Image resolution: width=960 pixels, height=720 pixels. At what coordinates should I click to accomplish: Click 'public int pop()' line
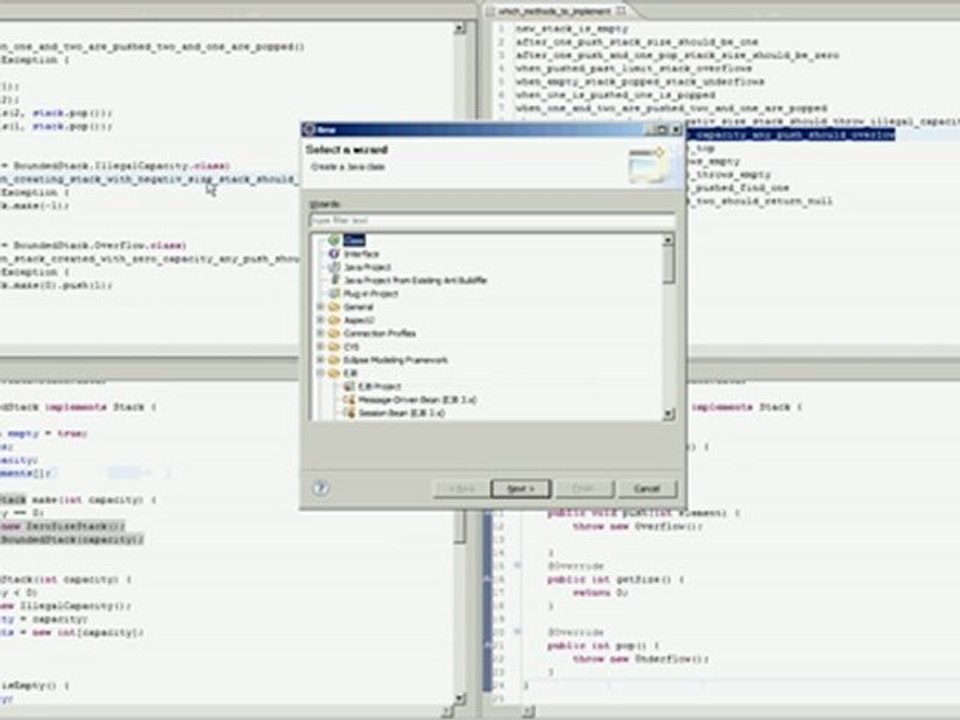coord(603,645)
